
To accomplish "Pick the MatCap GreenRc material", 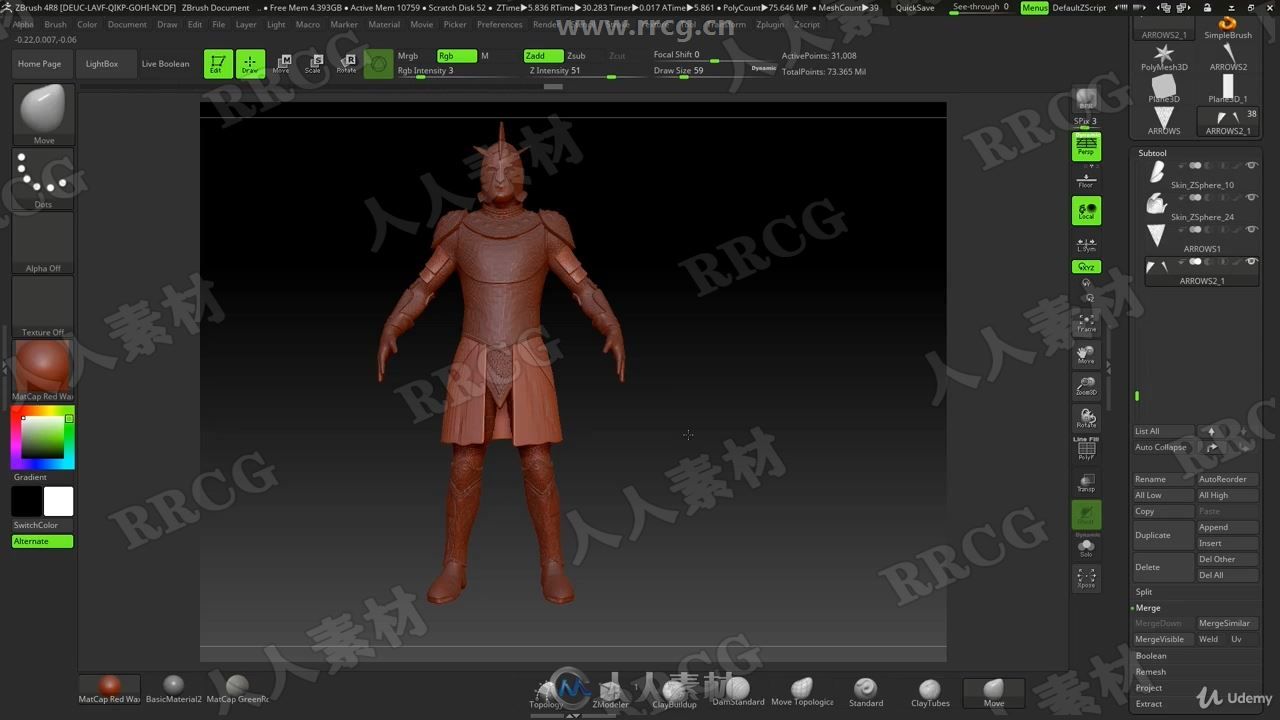I will click(x=237, y=690).
